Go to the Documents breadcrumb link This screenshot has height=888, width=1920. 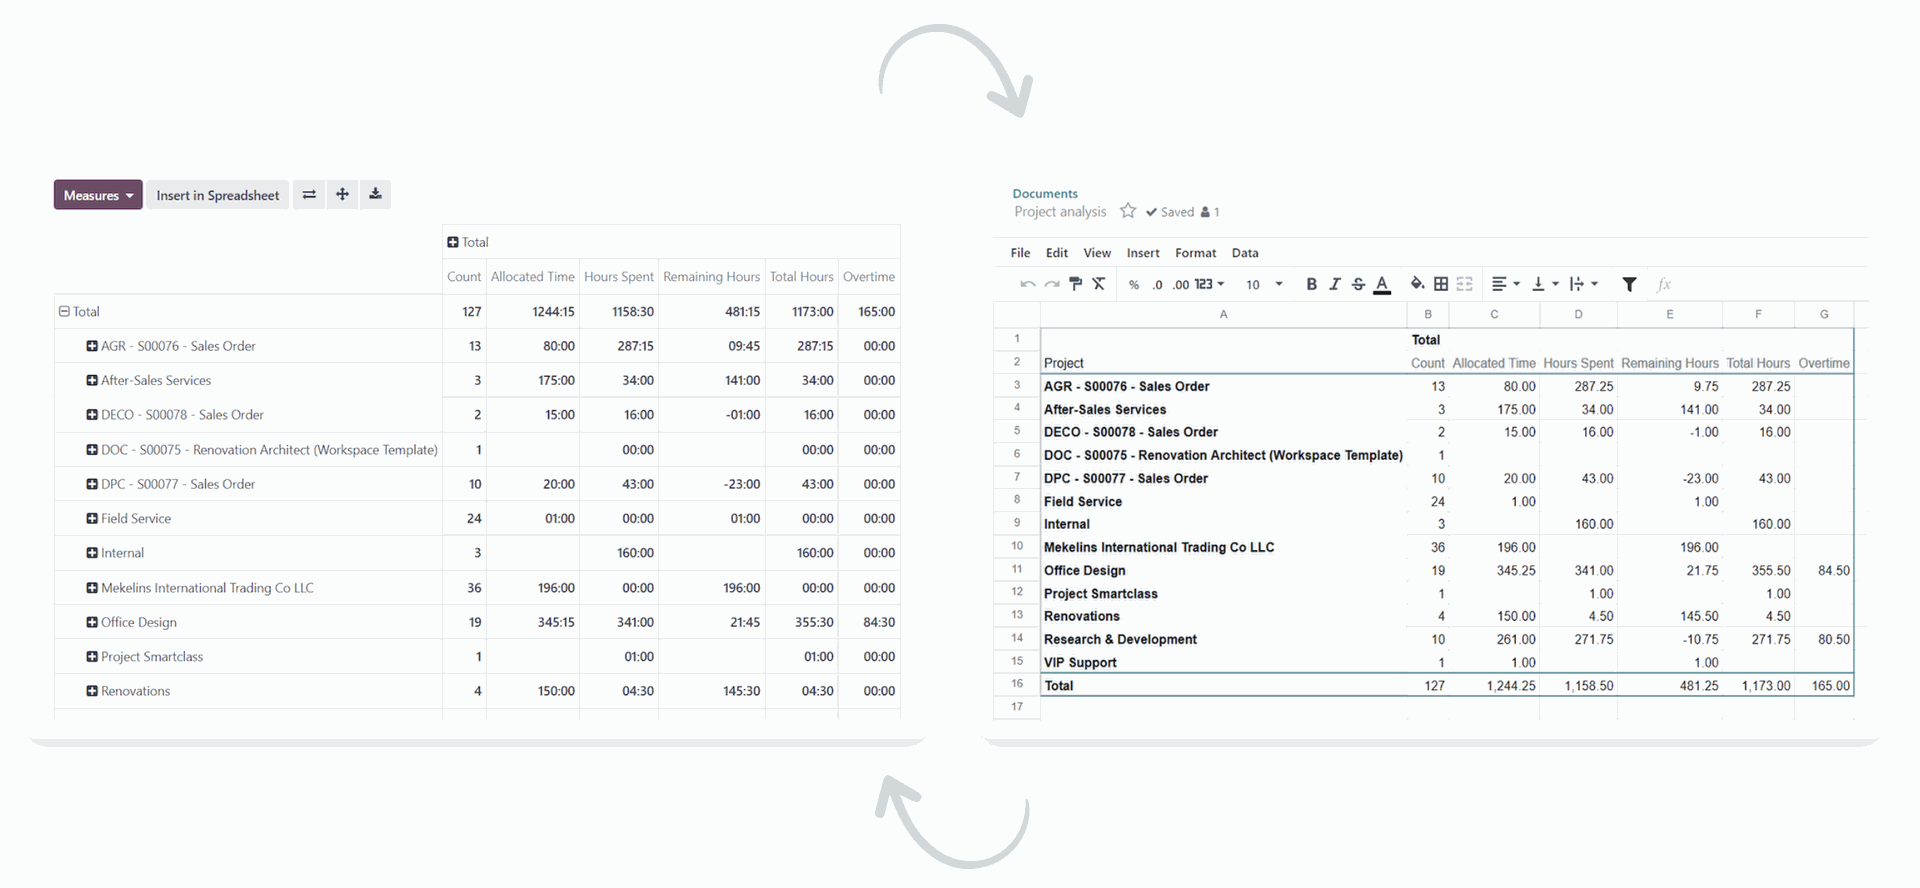pyautogui.click(x=1044, y=194)
